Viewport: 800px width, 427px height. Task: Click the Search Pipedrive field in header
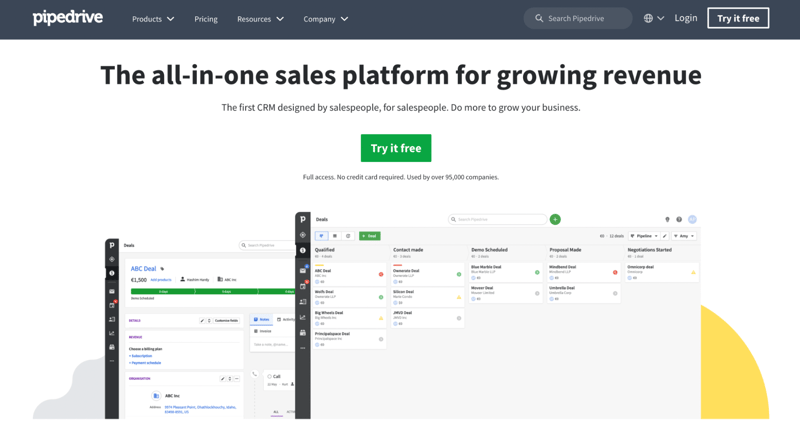point(578,18)
